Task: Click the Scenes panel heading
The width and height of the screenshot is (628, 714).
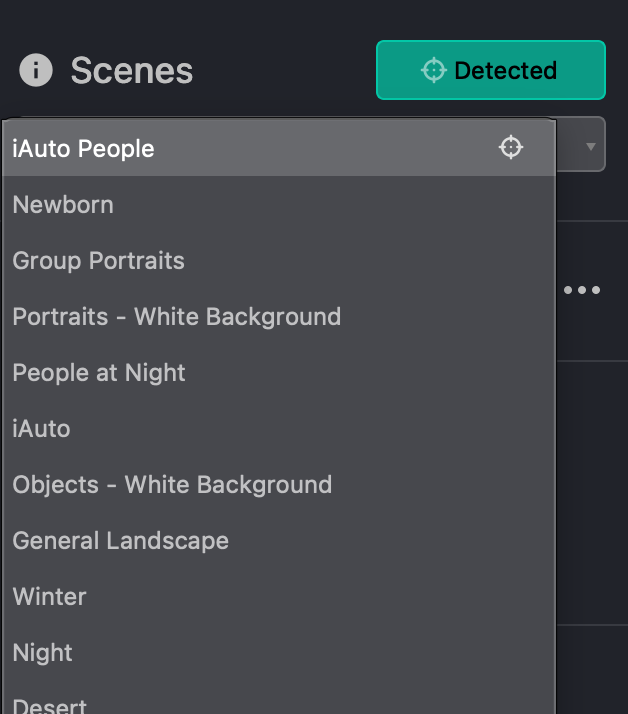Action: coord(132,71)
